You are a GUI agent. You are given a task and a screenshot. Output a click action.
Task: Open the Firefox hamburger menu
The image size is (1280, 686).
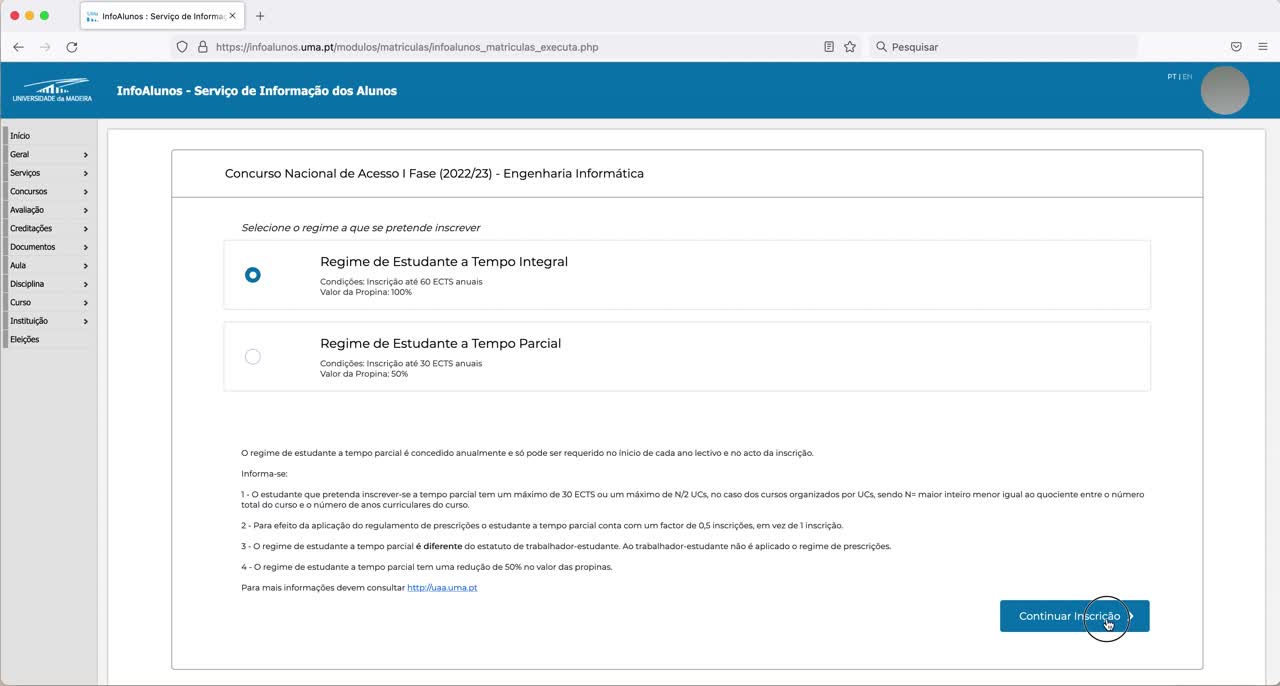click(x=1263, y=47)
